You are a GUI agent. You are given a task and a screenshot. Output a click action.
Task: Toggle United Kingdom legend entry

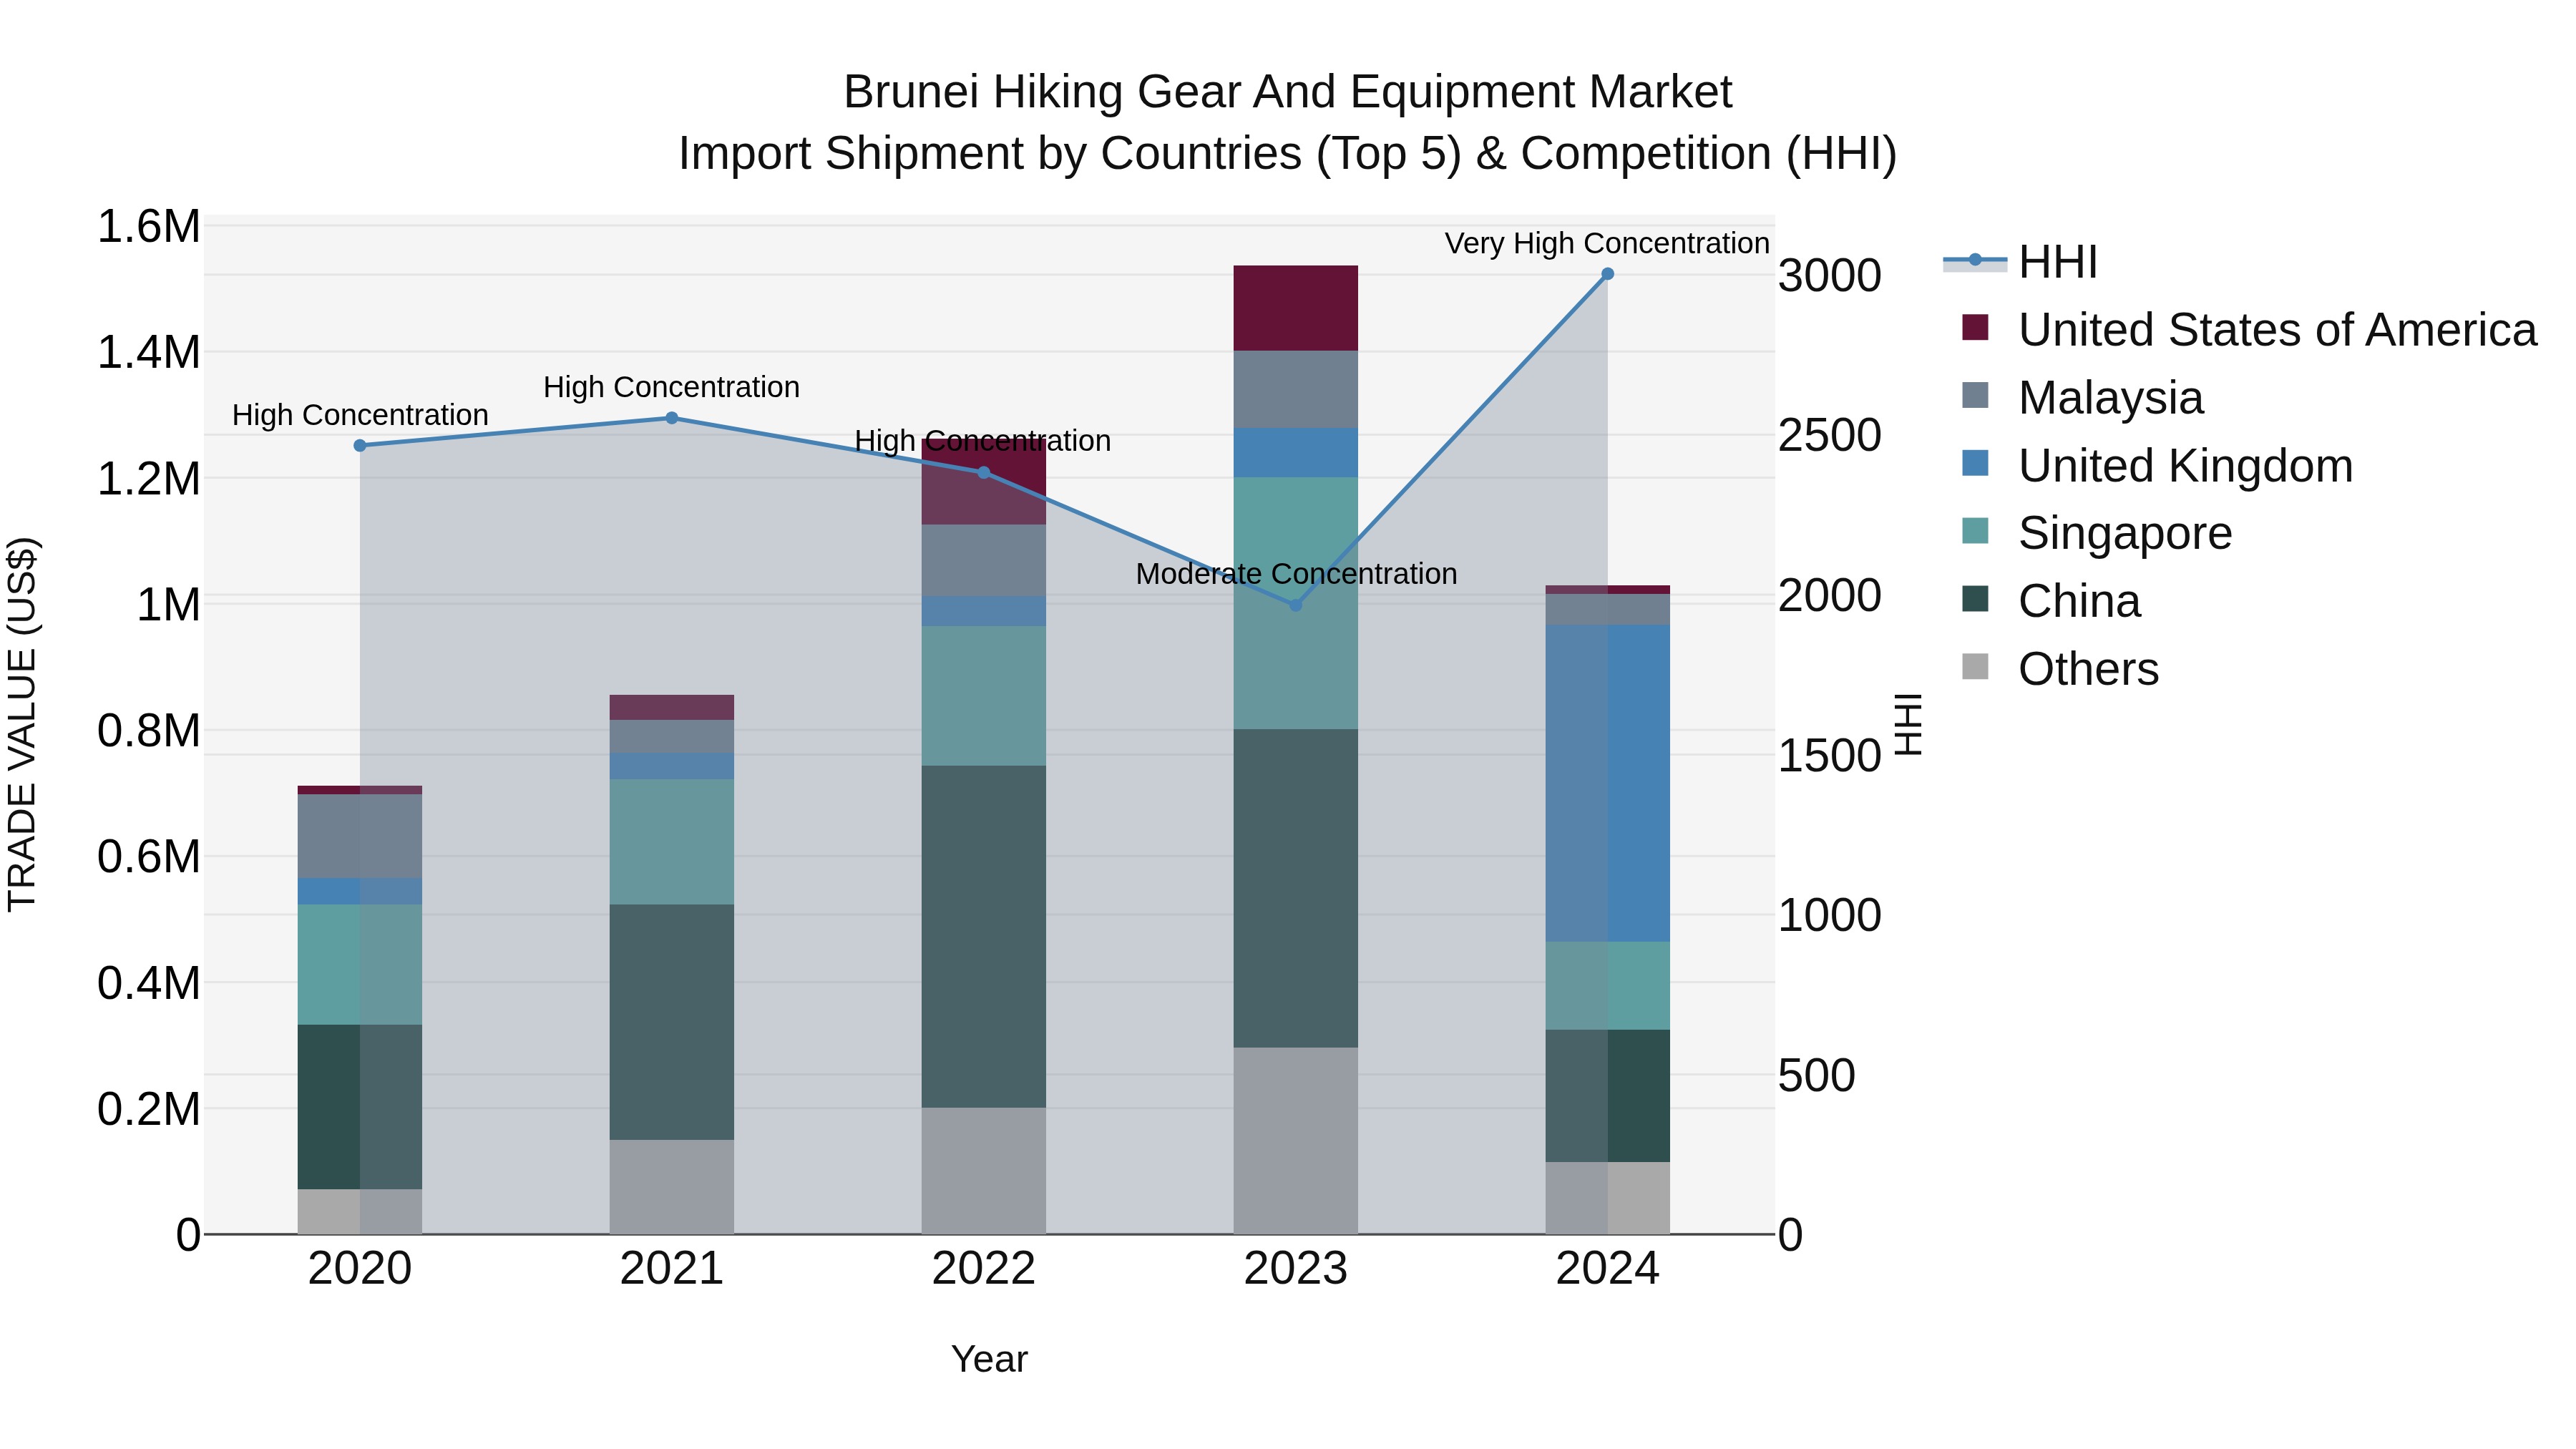(2157, 465)
